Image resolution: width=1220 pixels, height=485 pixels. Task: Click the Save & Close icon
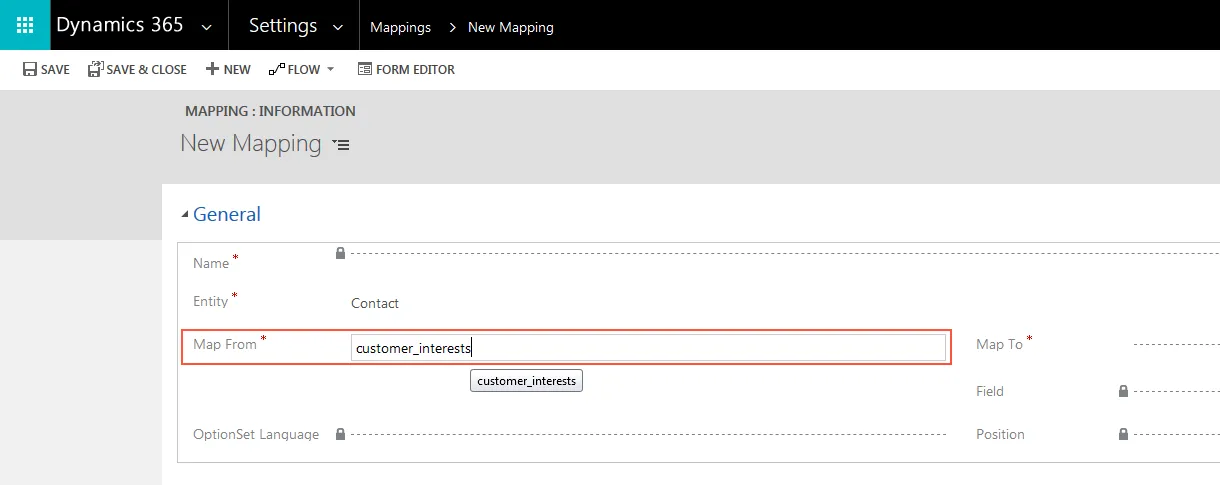(95, 69)
